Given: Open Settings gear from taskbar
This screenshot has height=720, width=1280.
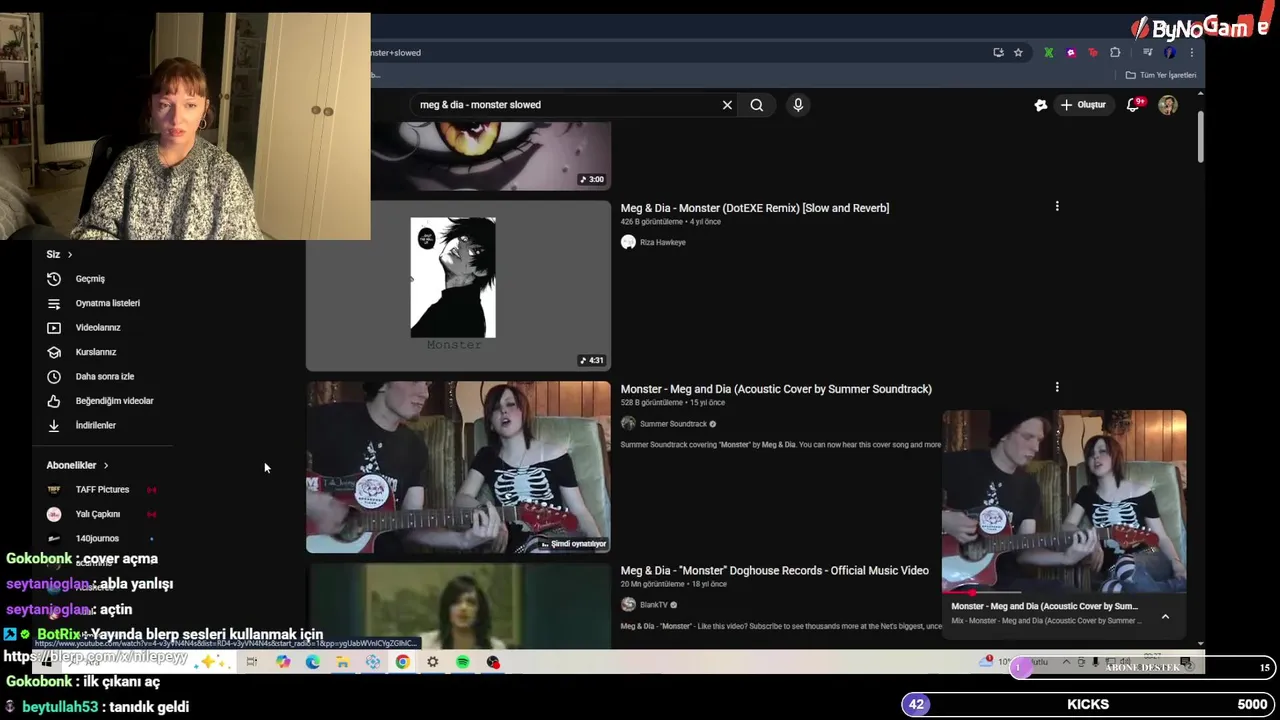Looking at the screenshot, I should click(432, 662).
